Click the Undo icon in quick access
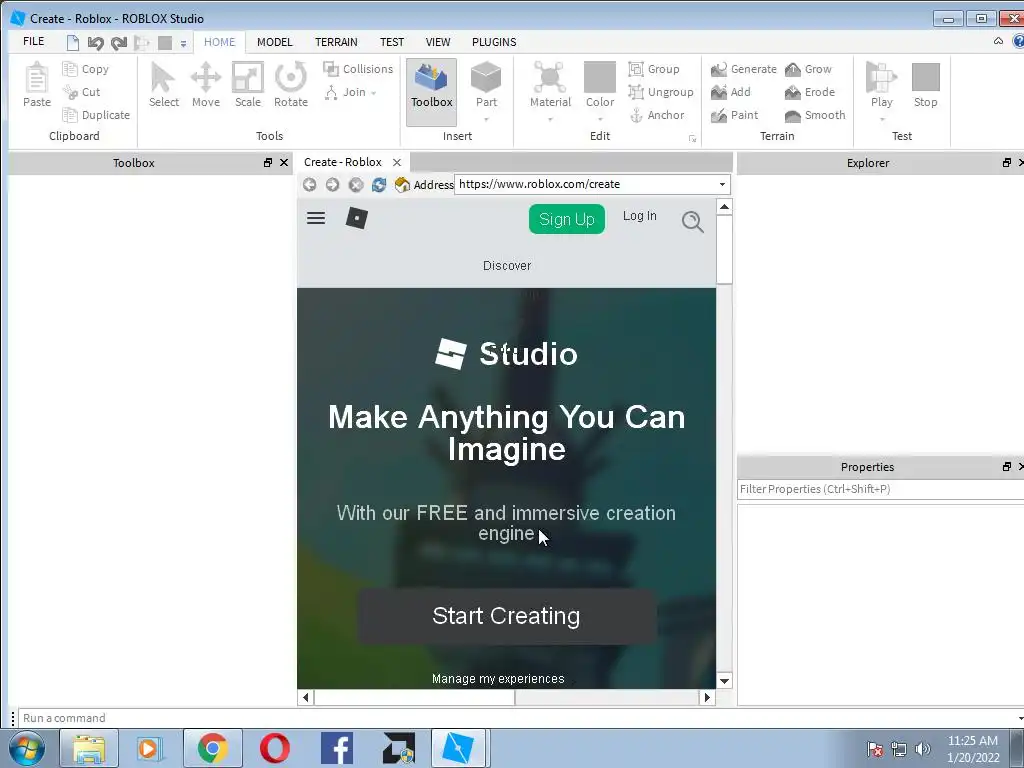 pos(95,43)
